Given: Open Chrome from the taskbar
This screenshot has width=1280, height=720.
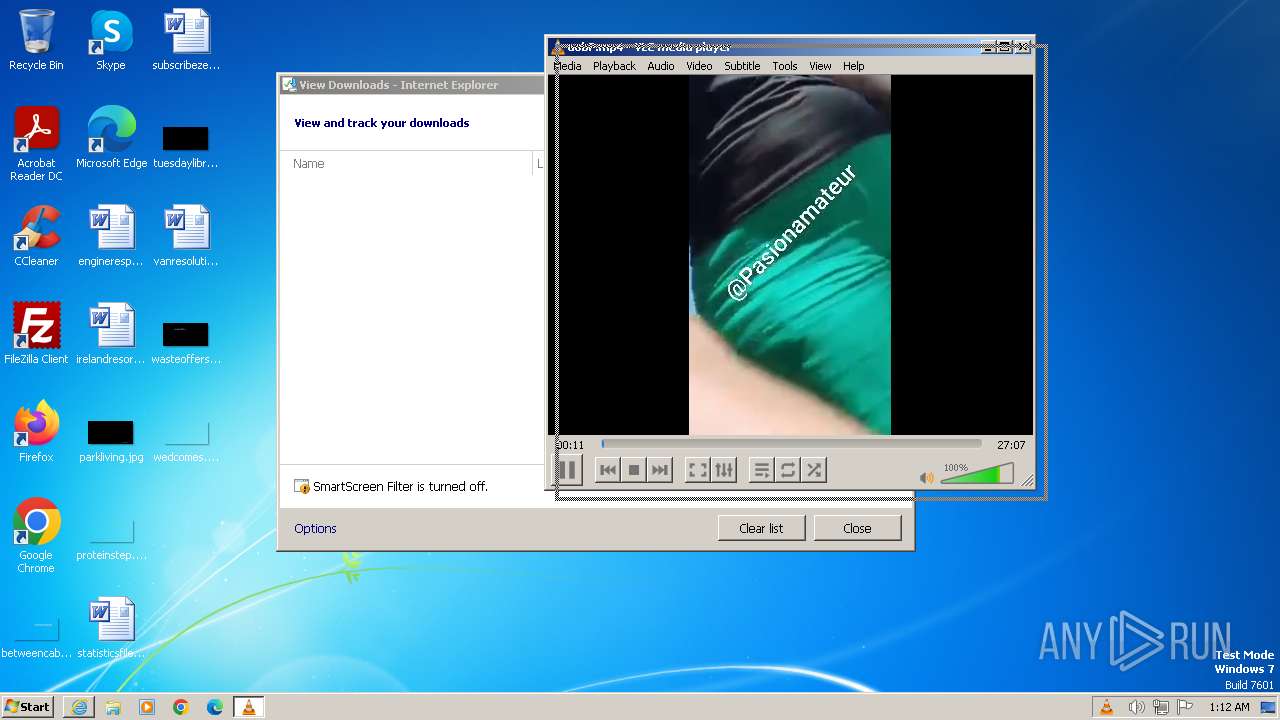Looking at the screenshot, I should pos(181,707).
